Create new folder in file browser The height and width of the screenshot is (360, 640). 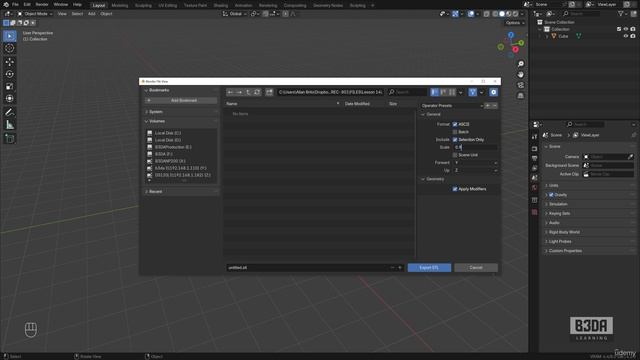click(x=269, y=92)
